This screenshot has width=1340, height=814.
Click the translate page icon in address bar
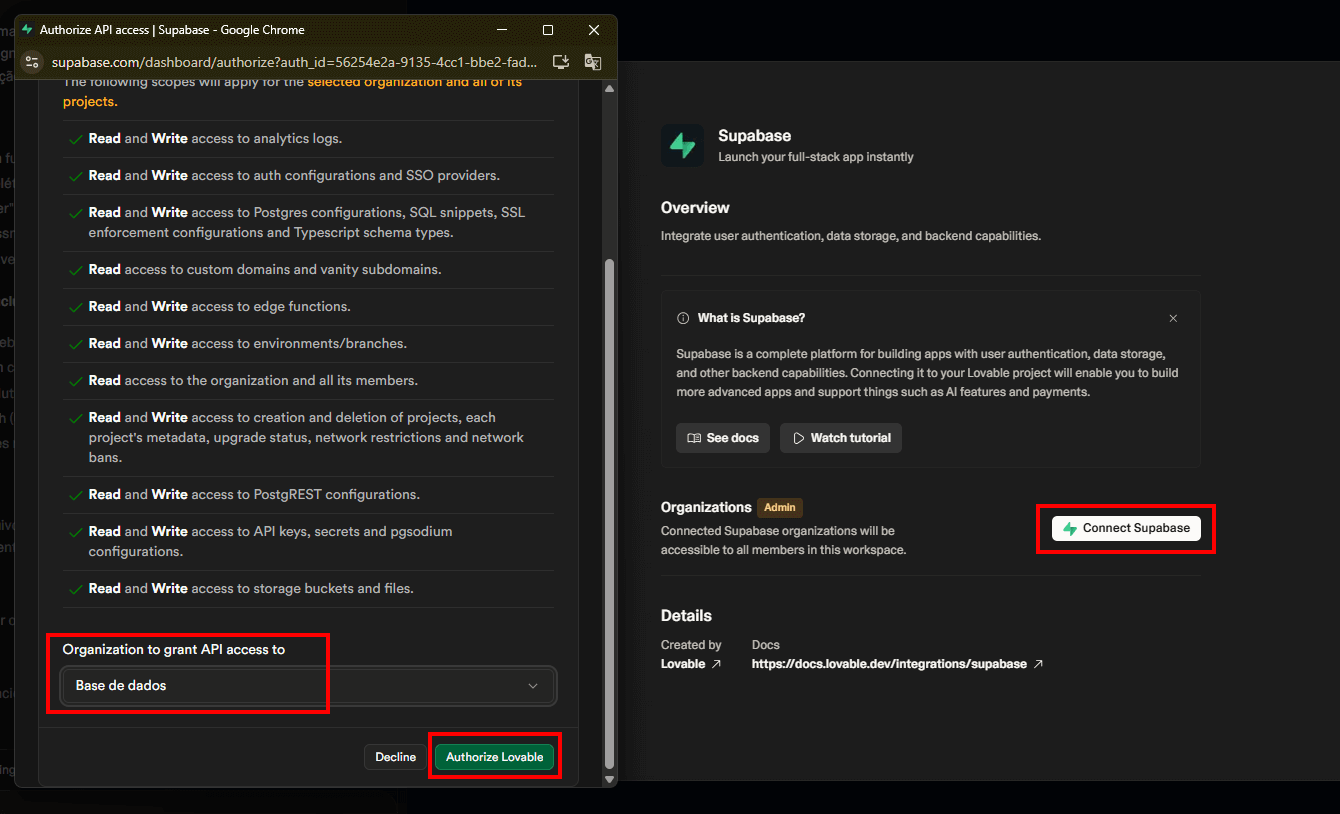click(x=593, y=62)
